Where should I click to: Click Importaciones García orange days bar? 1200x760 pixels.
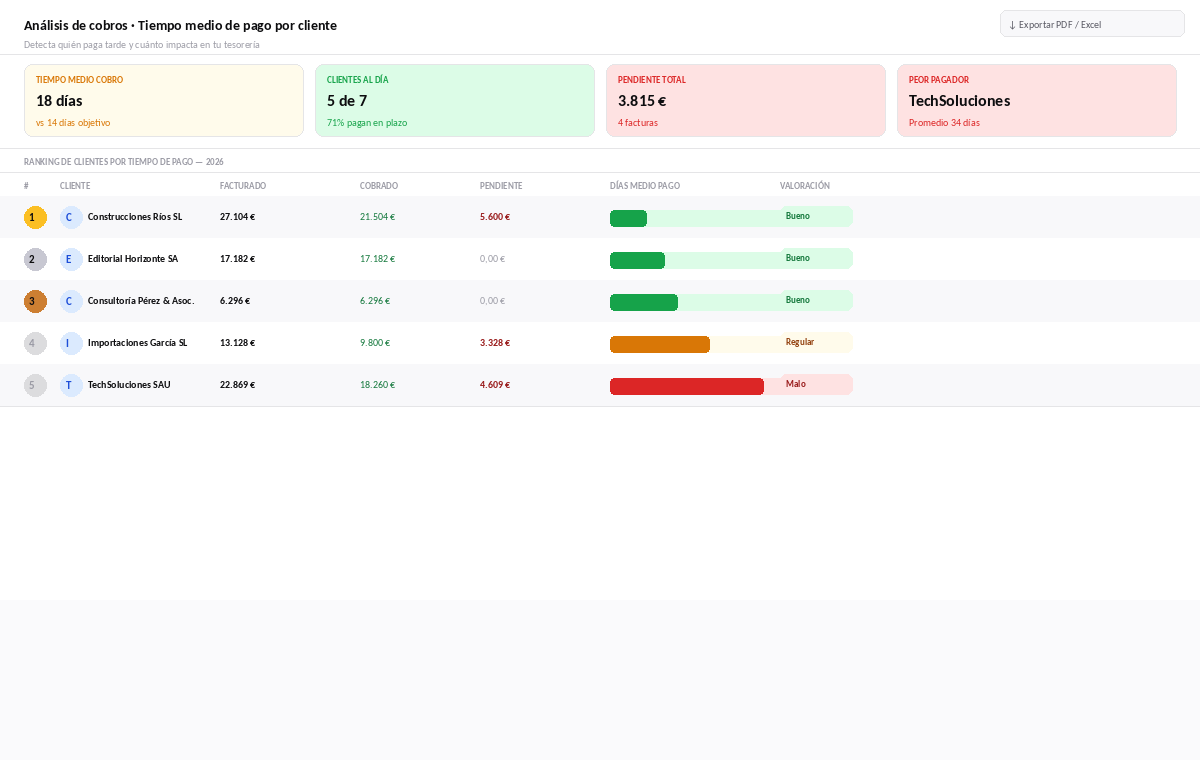click(660, 345)
